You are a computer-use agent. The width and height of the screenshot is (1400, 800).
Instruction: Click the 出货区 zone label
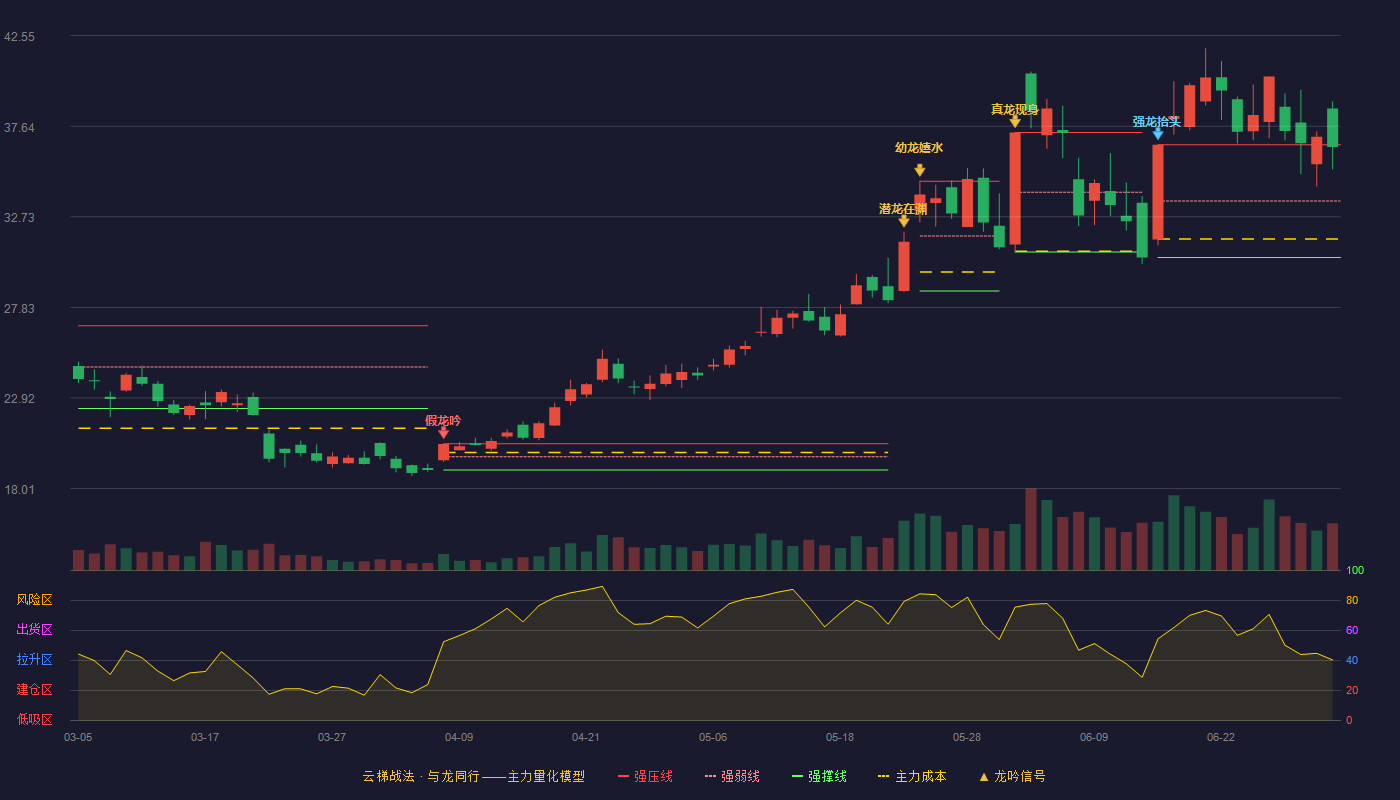(34, 630)
